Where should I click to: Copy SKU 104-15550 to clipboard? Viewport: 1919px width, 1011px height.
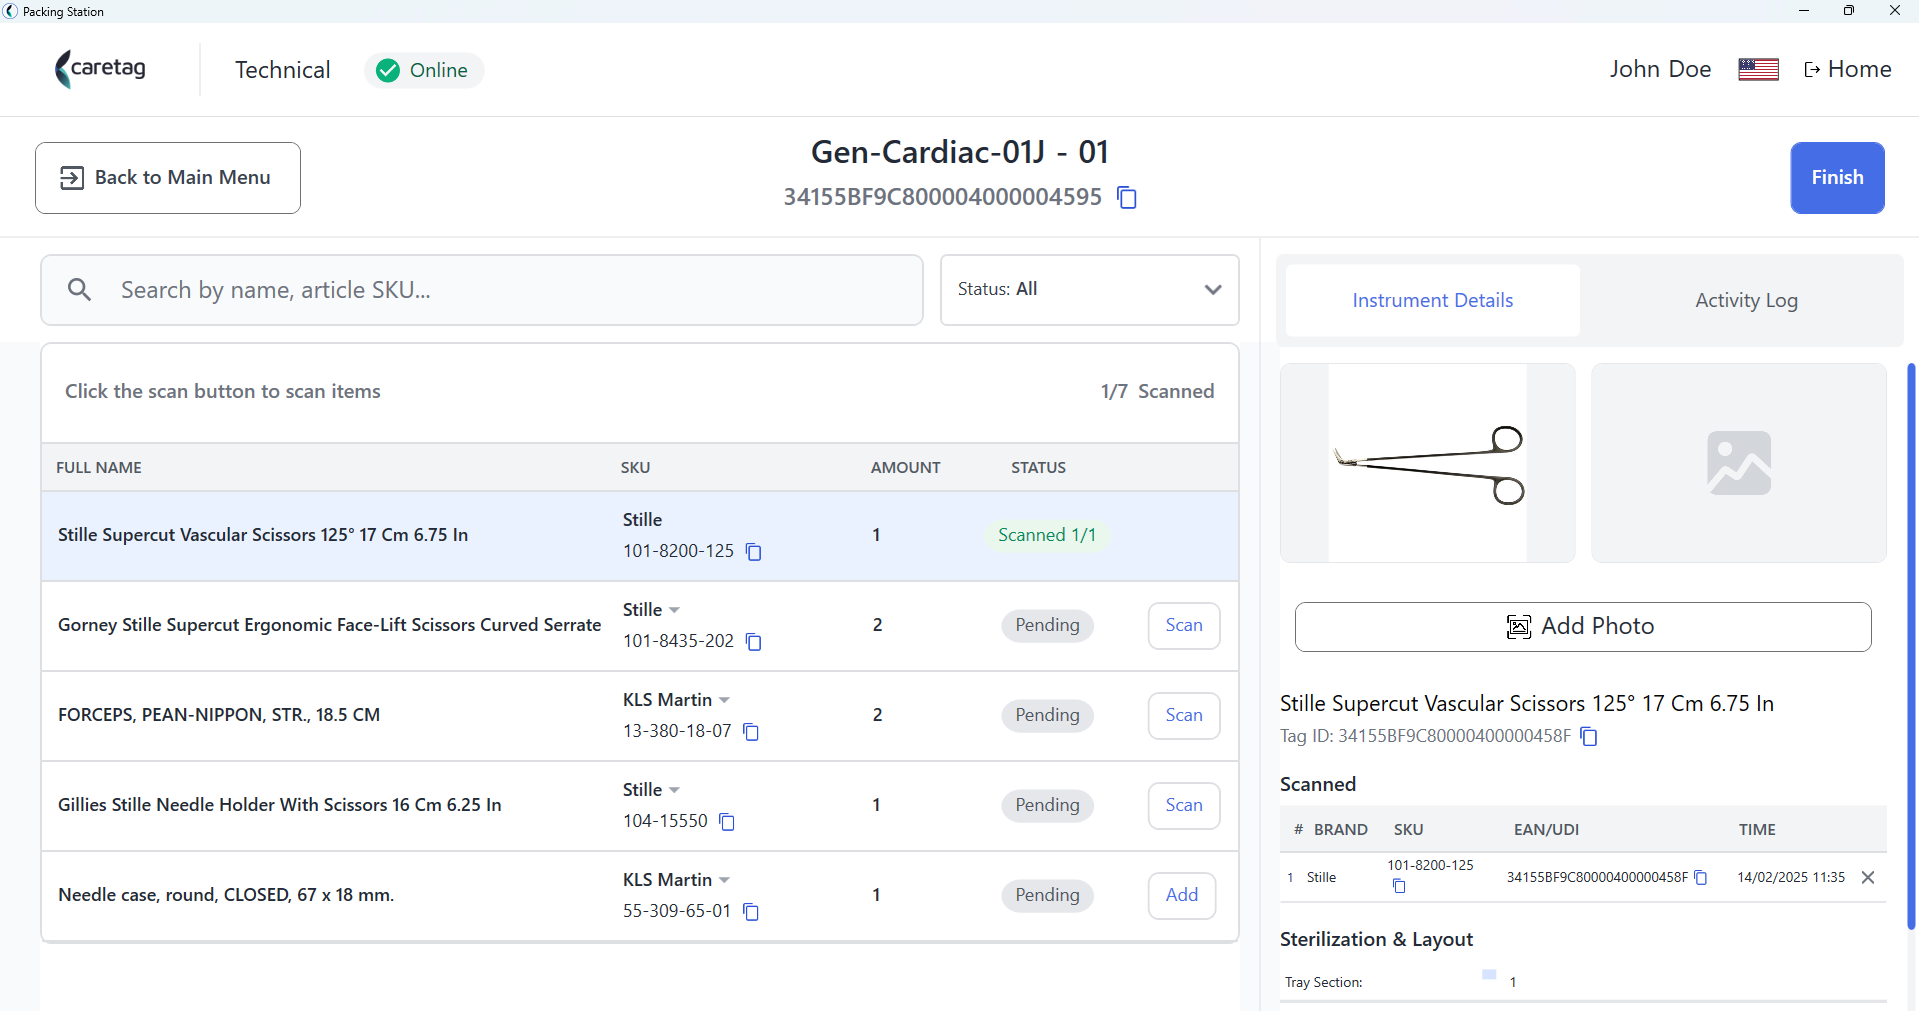pyautogui.click(x=727, y=822)
